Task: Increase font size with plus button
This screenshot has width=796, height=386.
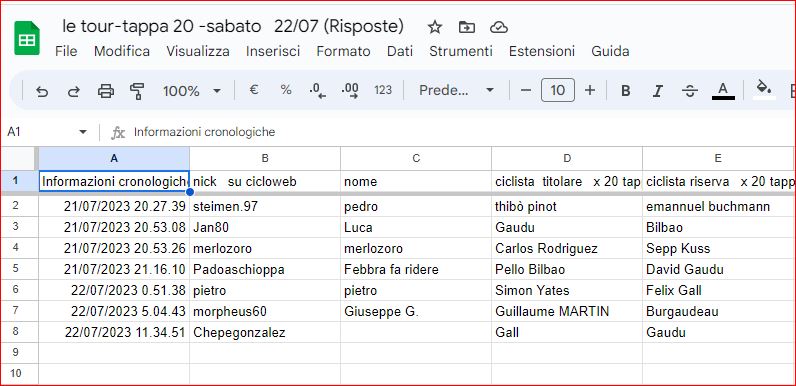Action: (x=589, y=91)
